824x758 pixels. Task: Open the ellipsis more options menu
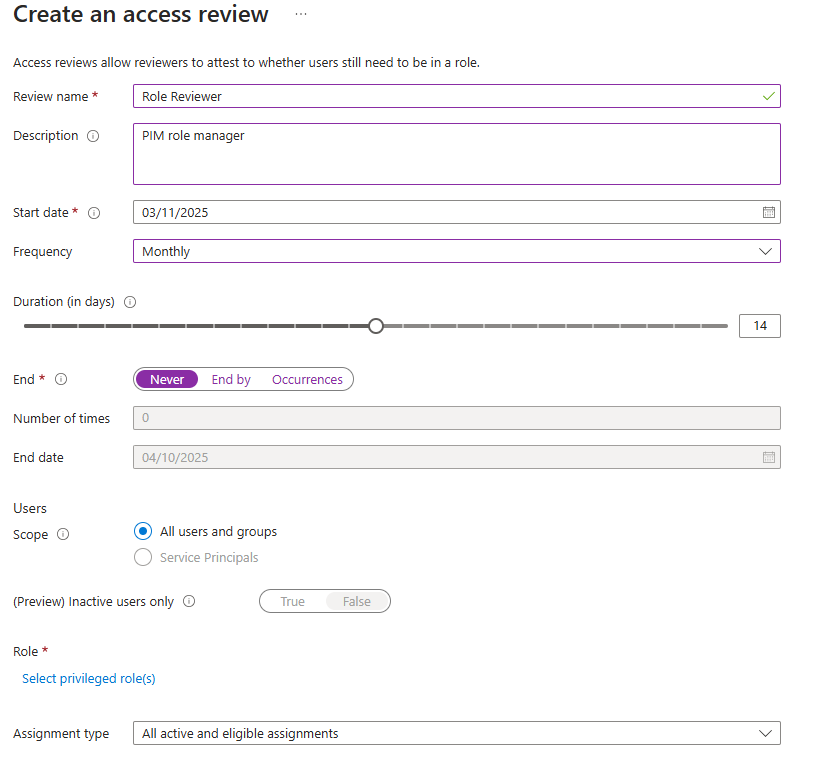(x=301, y=15)
